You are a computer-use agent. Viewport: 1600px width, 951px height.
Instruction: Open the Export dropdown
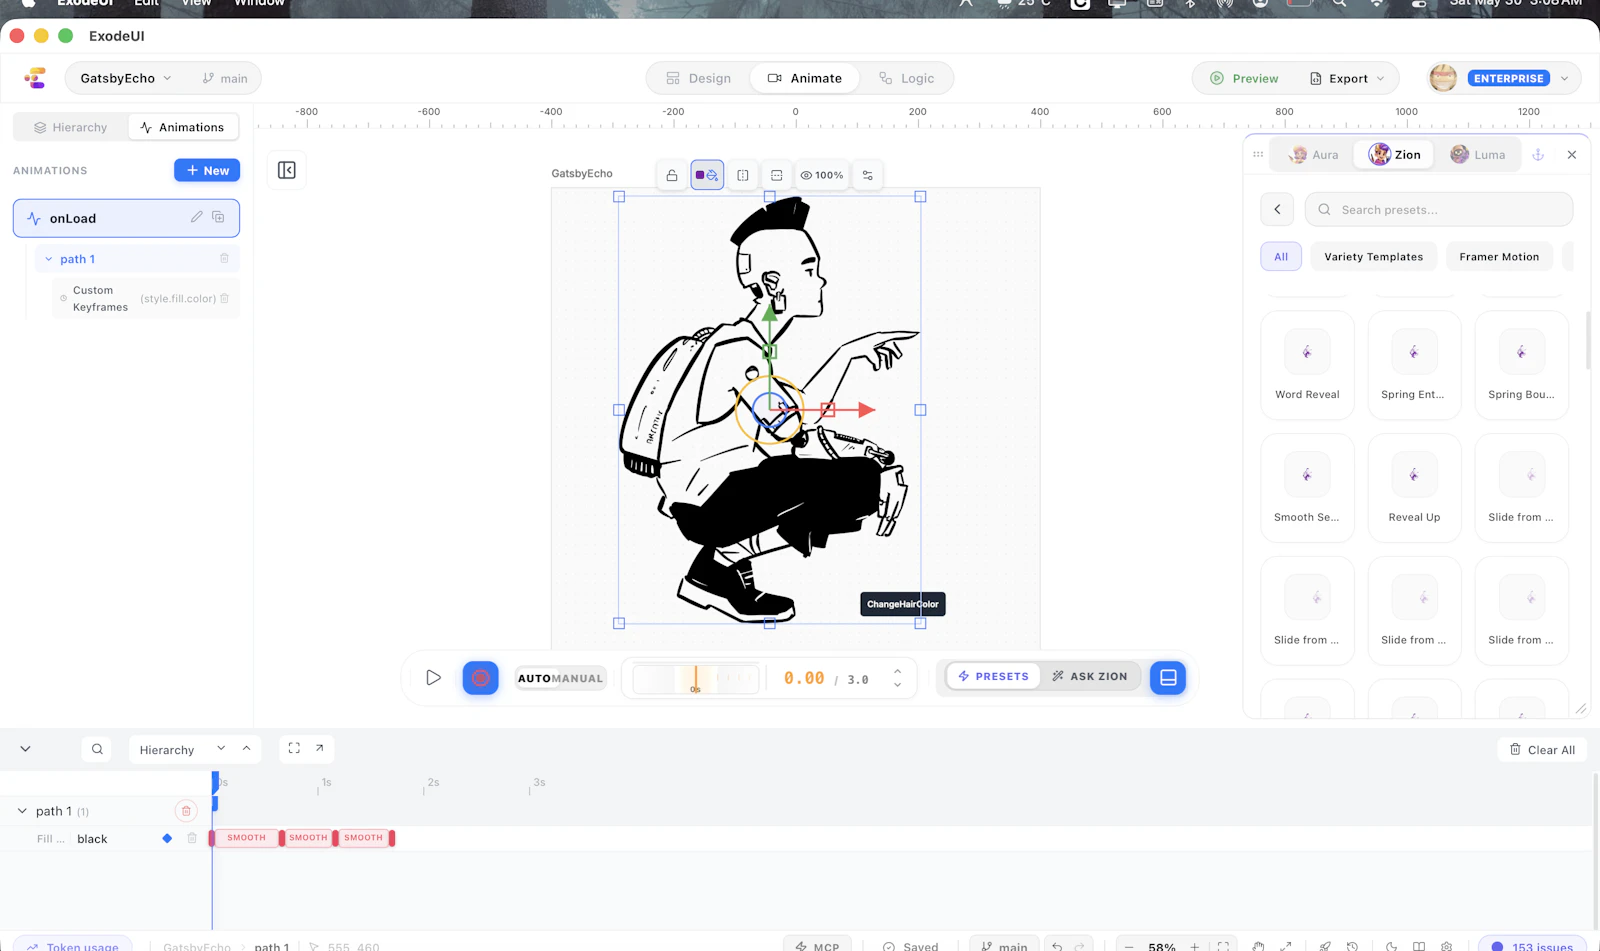click(x=1348, y=78)
